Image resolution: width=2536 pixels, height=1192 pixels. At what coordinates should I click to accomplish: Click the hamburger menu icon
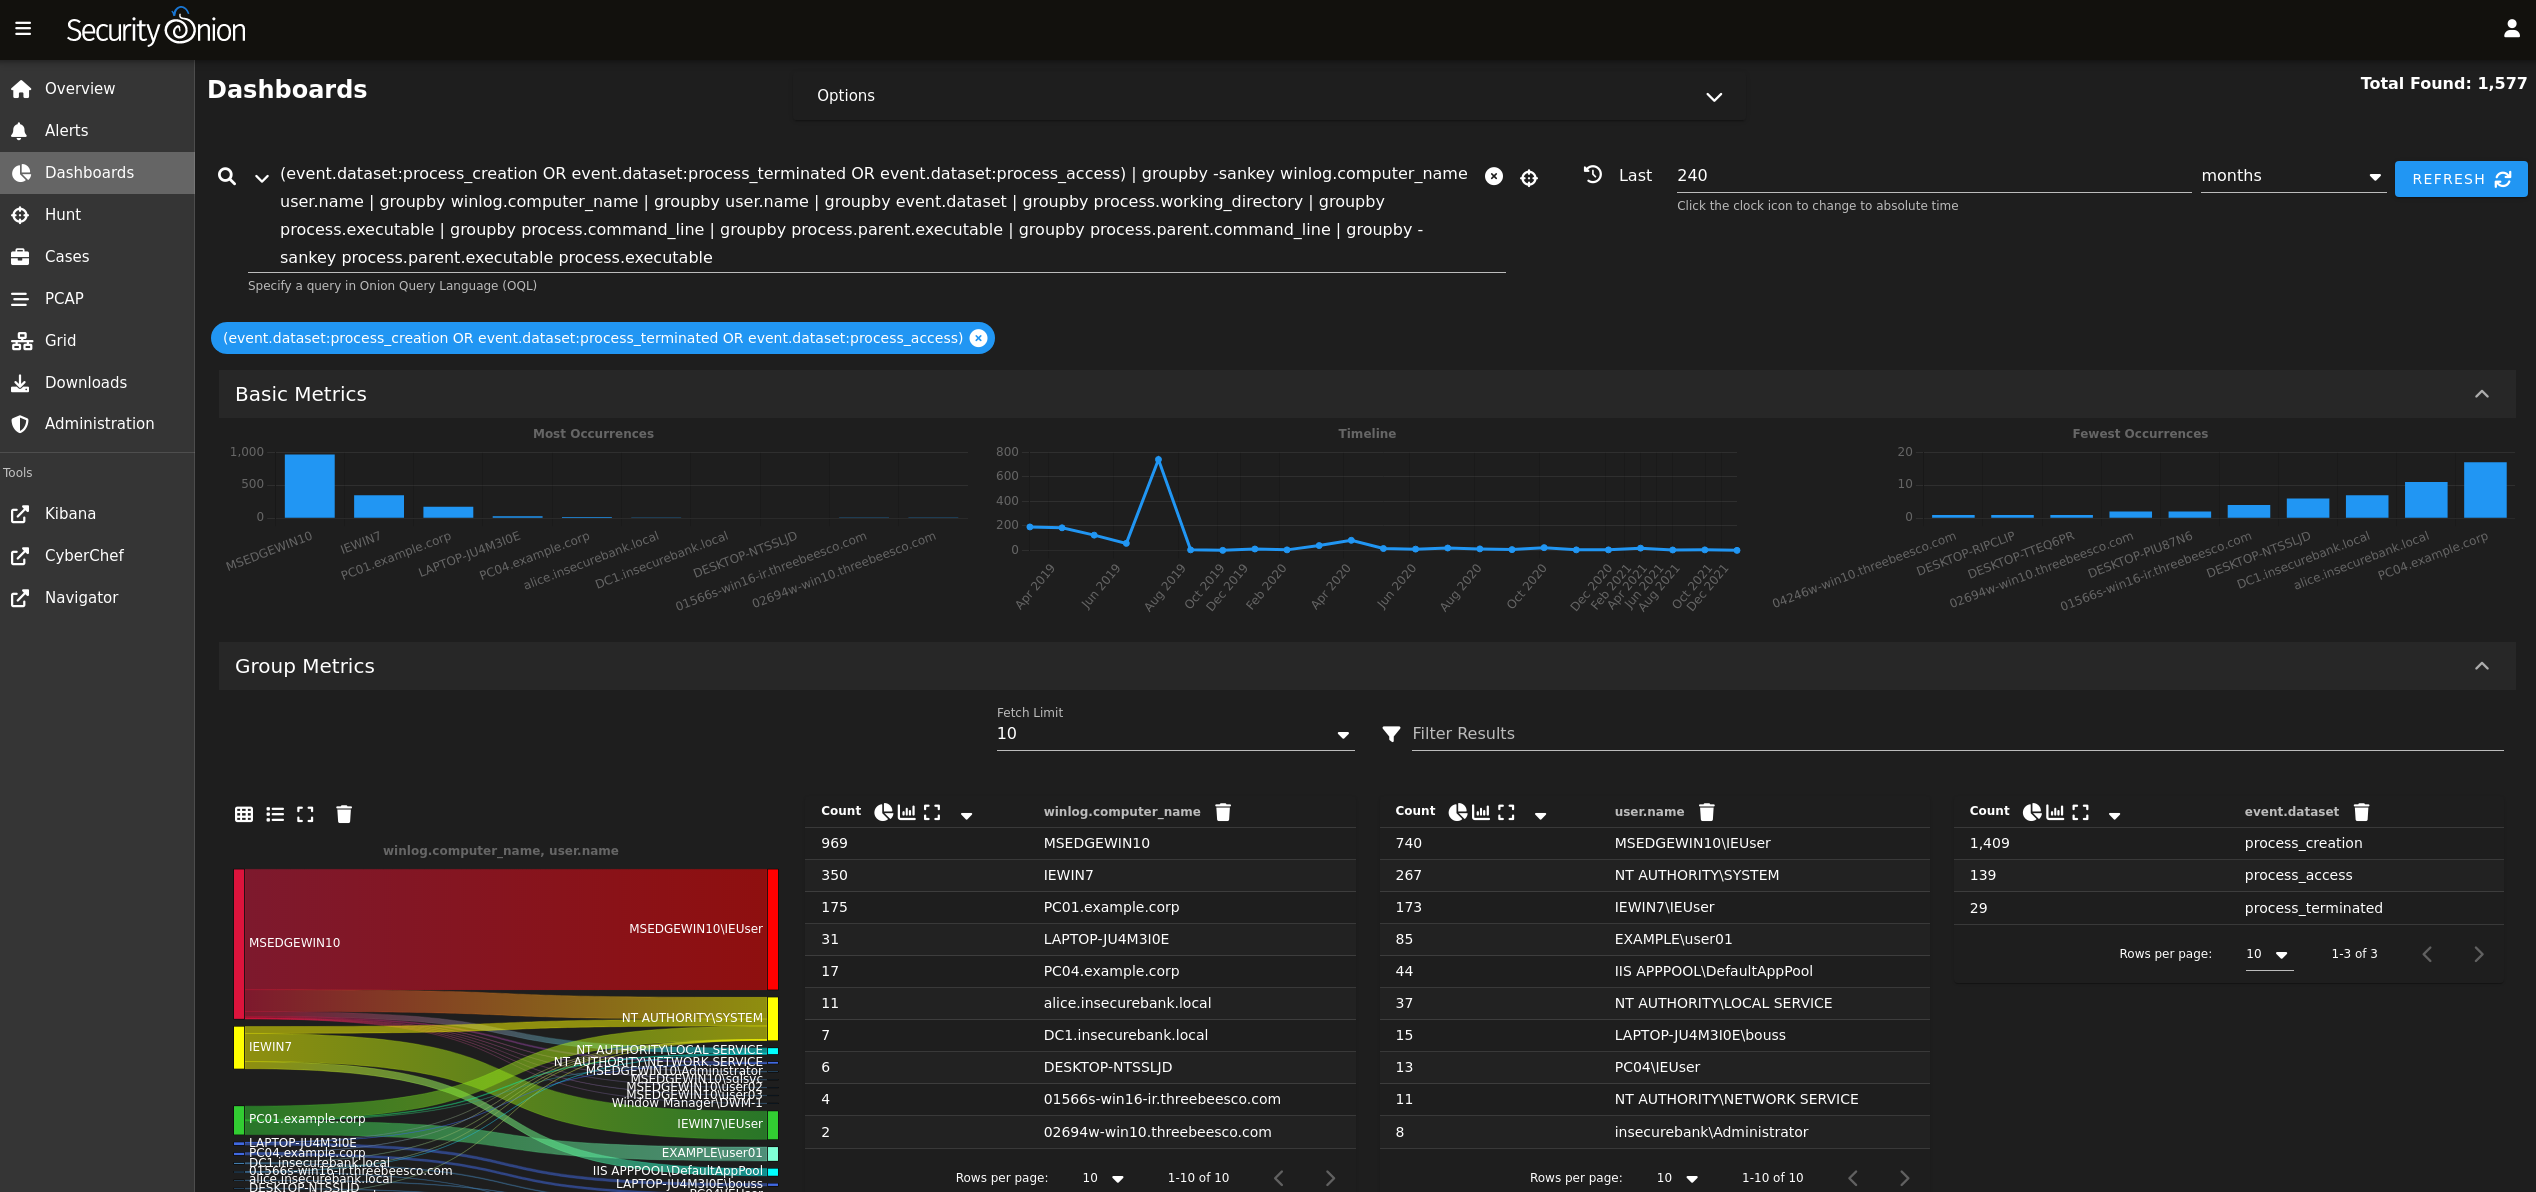[x=23, y=29]
